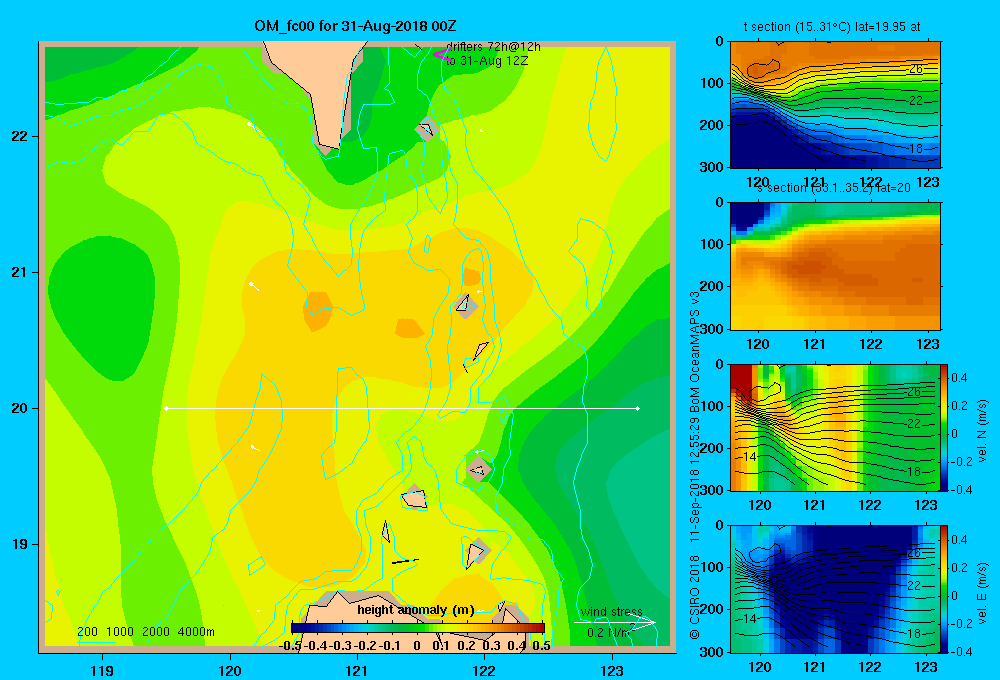Click latitude label 19 on the main map axis
The width and height of the screenshot is (1000, 680).
[20, 544]
